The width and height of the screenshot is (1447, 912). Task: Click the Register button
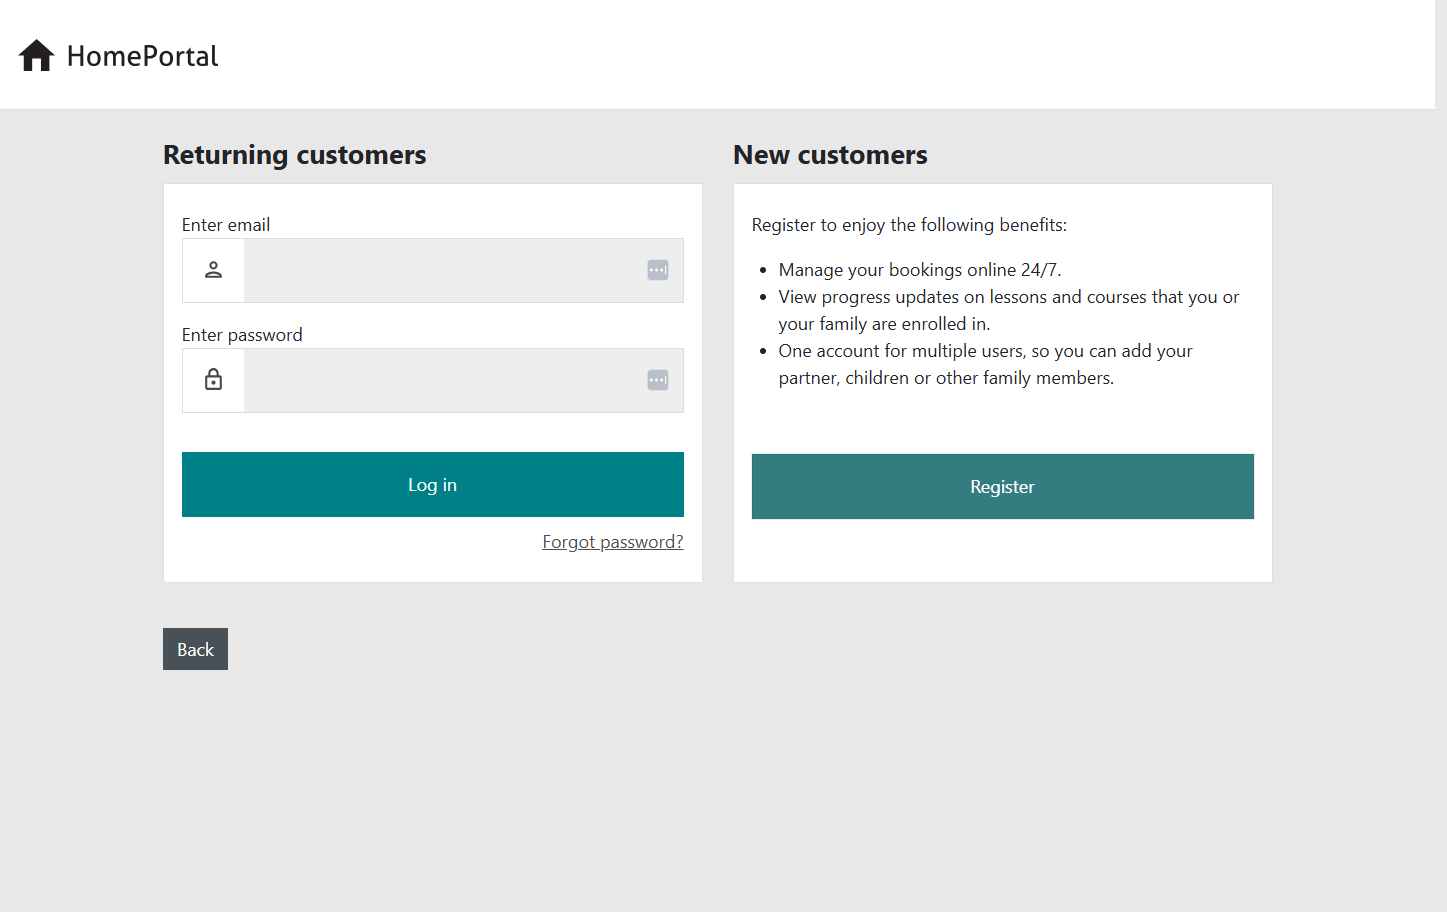pos(1003,487)
